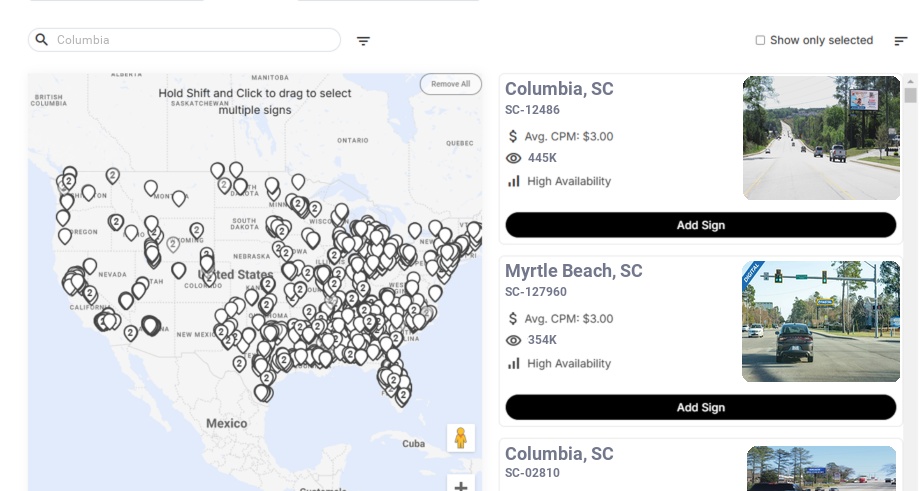The image size is (920, 491).
Task: Add Sign for Columbia SC-12486
Action: pyautogui.click(x=701, y=225)
